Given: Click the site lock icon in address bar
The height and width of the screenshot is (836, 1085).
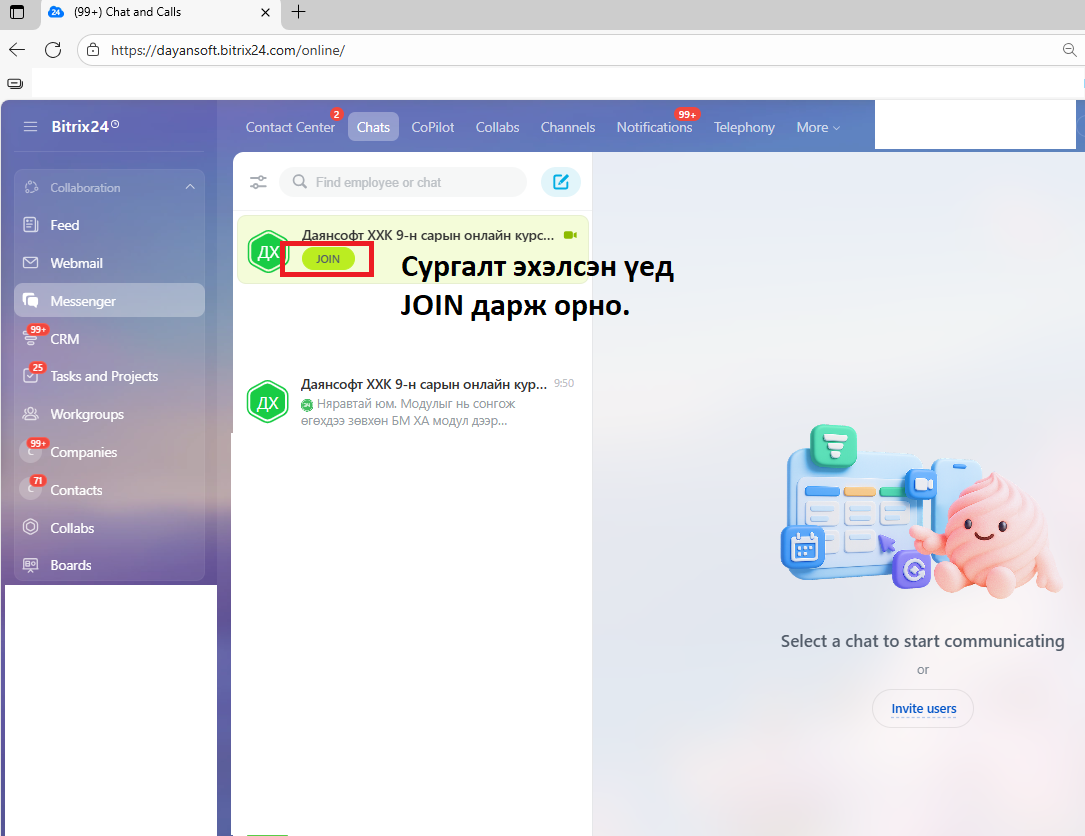Looking at the screenshot, I should (x=93, y=50).
